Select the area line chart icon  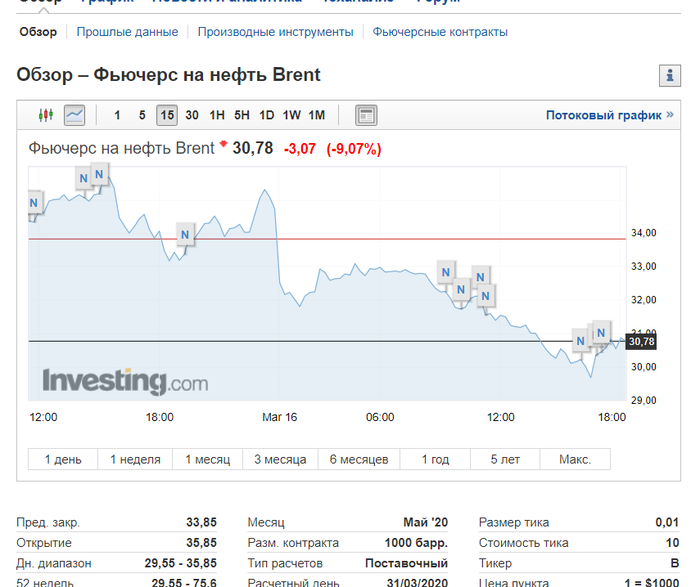coord(74,115)
